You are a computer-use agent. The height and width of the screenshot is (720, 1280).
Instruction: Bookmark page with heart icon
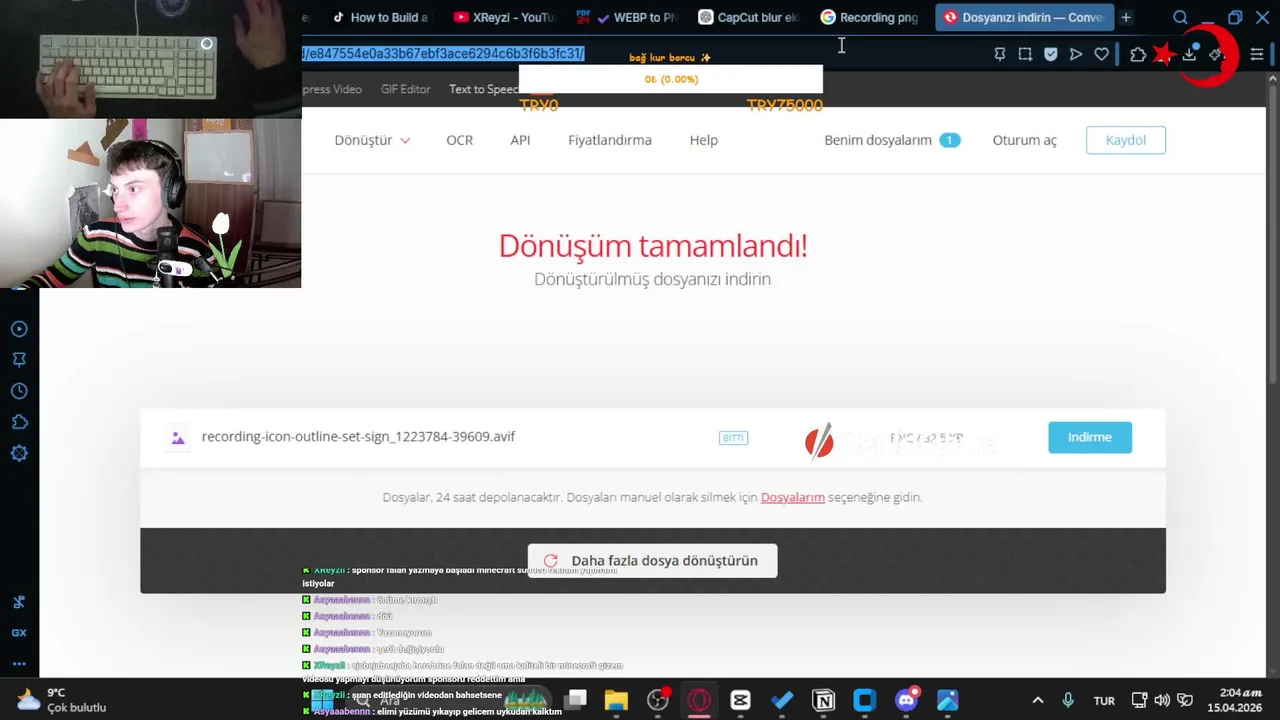click(x=1101, y=54)
